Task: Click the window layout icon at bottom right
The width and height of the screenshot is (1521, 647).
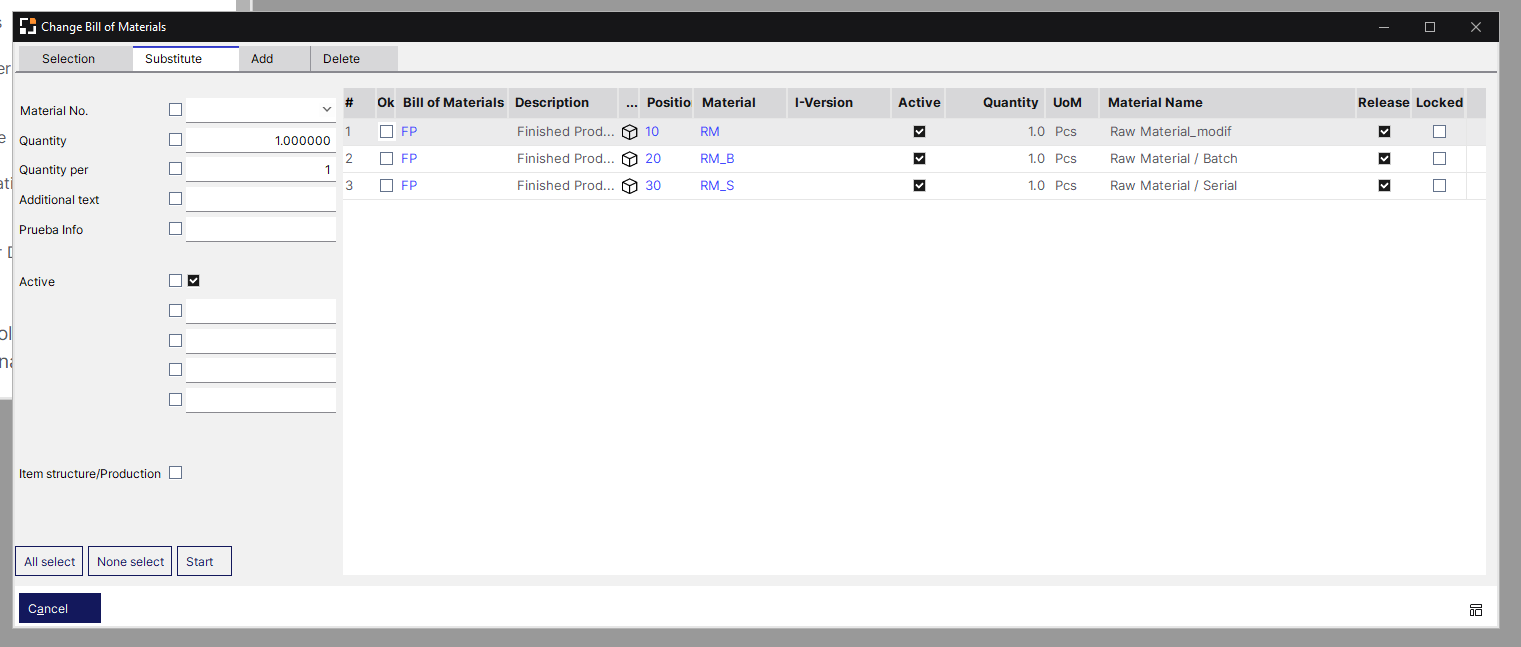Action: pyautogui.click(x=1476, y=610)
